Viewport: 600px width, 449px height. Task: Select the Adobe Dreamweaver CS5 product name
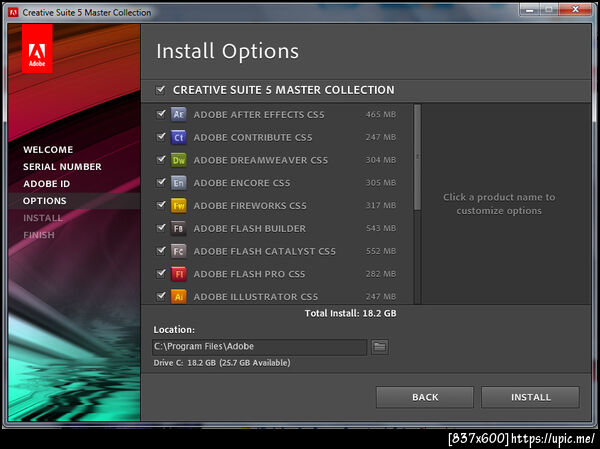coord(261,160)
